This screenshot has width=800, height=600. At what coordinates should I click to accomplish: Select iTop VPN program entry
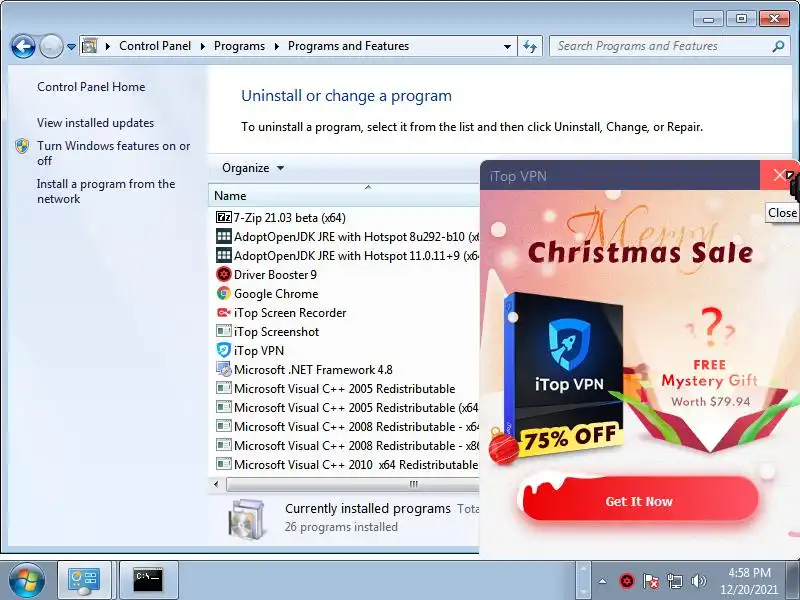point(259,351)
